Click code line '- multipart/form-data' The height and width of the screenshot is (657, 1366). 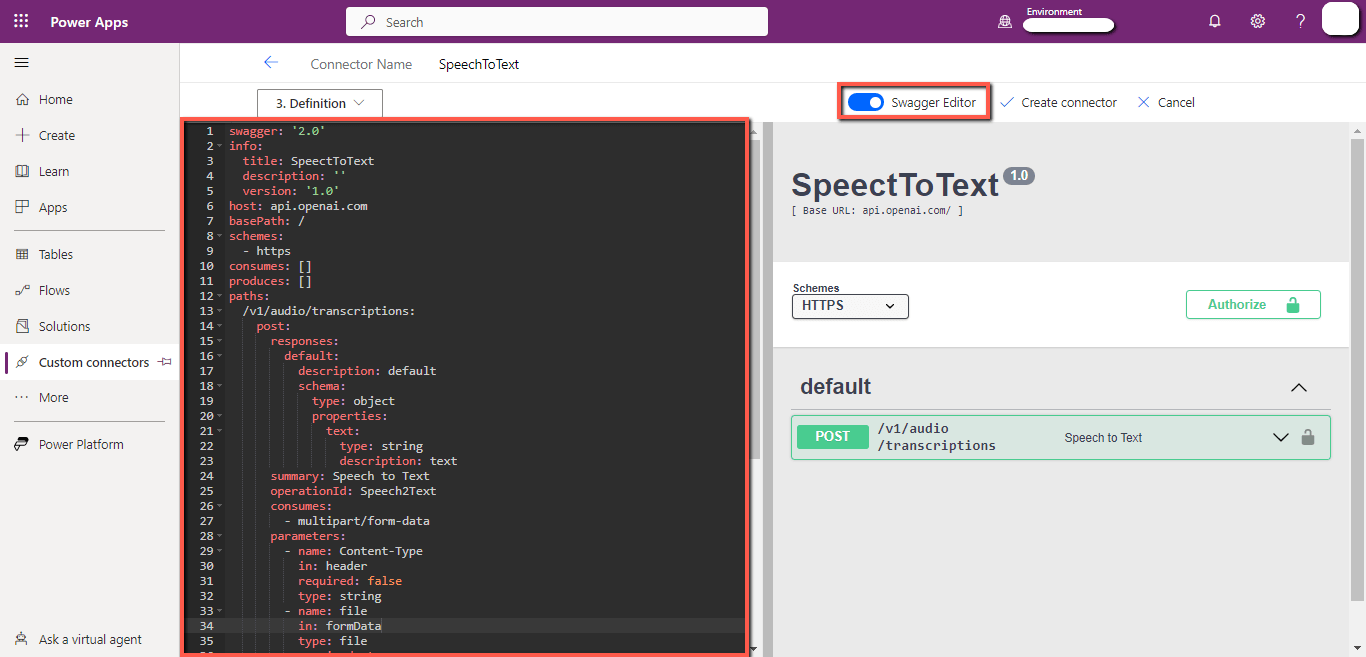click(357, 521)
